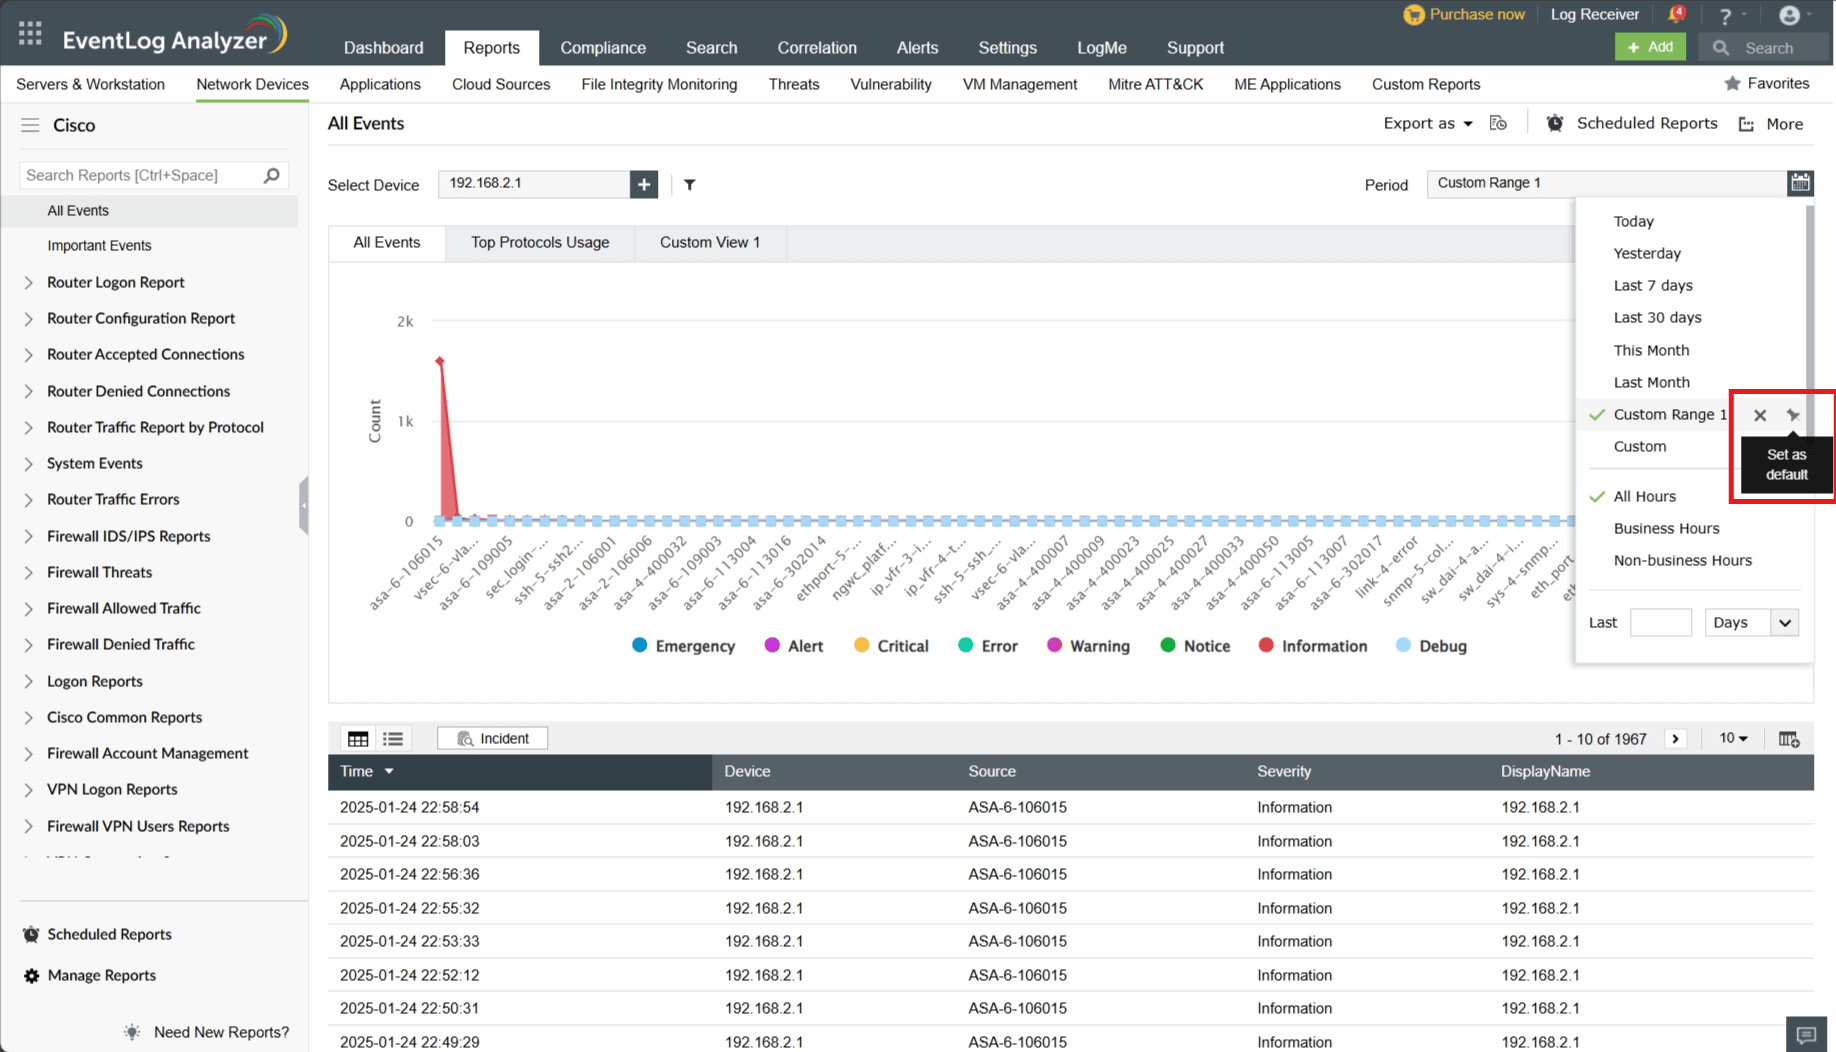Click export history icon beside Export as
Screen dimensions: 1836x1052
tap(1498, 123)
